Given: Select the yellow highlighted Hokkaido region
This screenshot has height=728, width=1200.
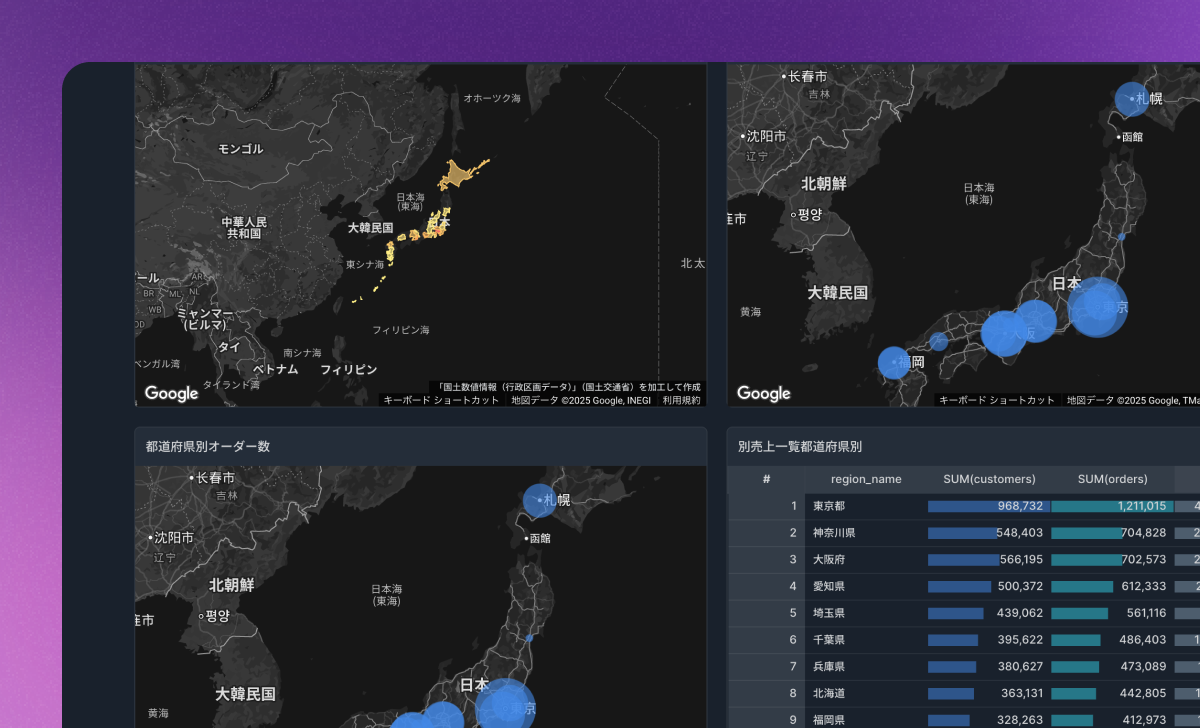Looking at the screenshot, I should pos(458,172).
